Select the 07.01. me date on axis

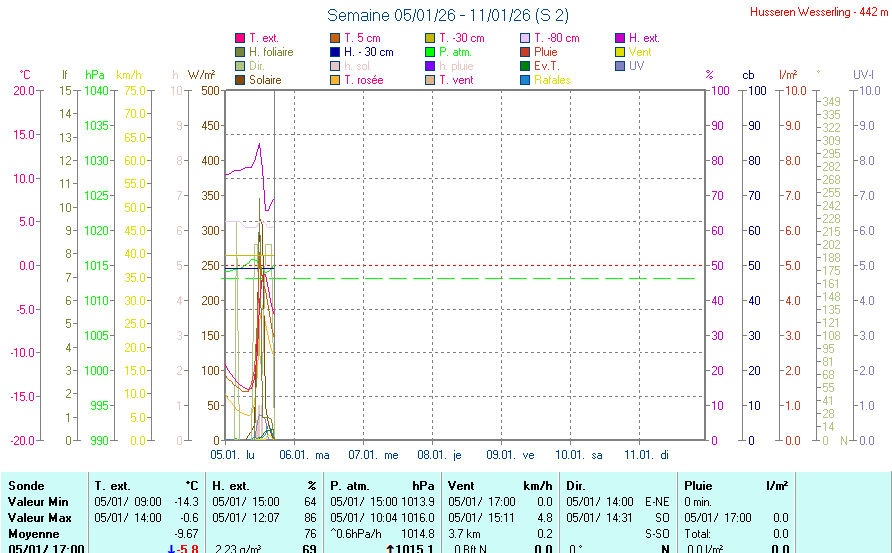coord(380,454)
